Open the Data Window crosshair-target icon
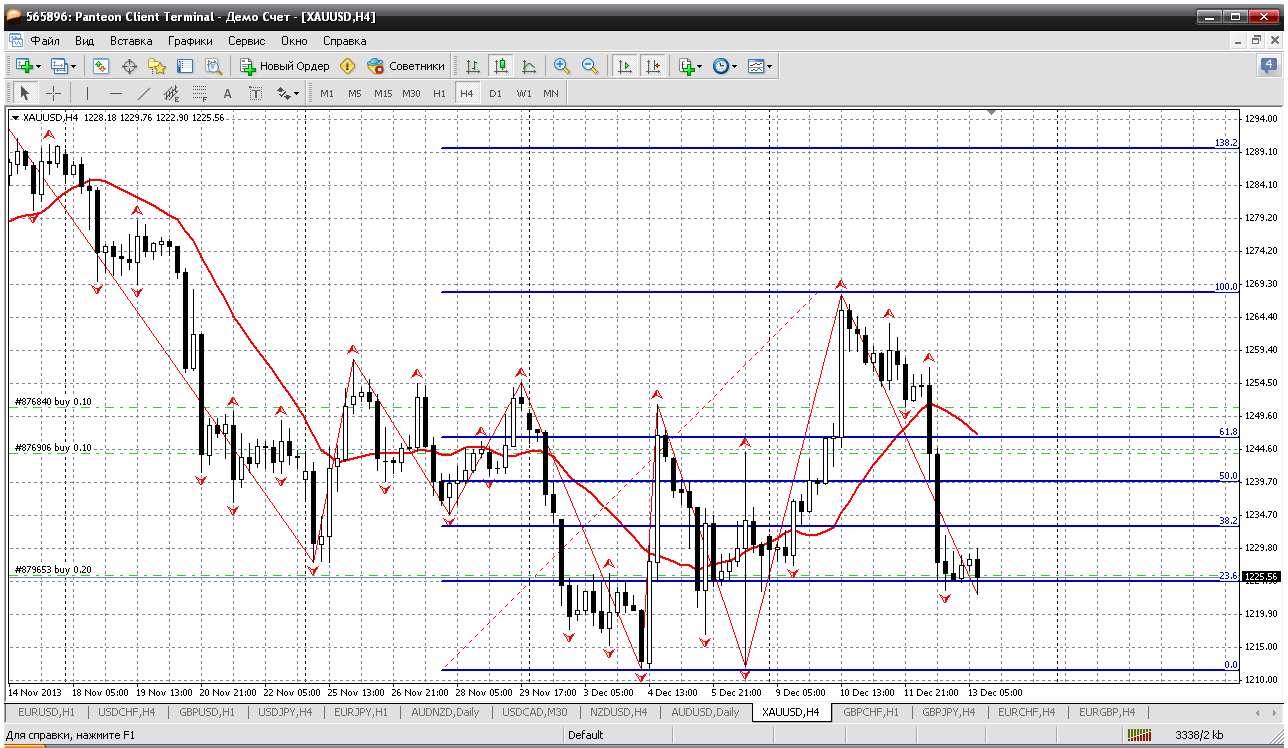The image size is (1288, 748). pyautogui.click(x=129, y=66)
